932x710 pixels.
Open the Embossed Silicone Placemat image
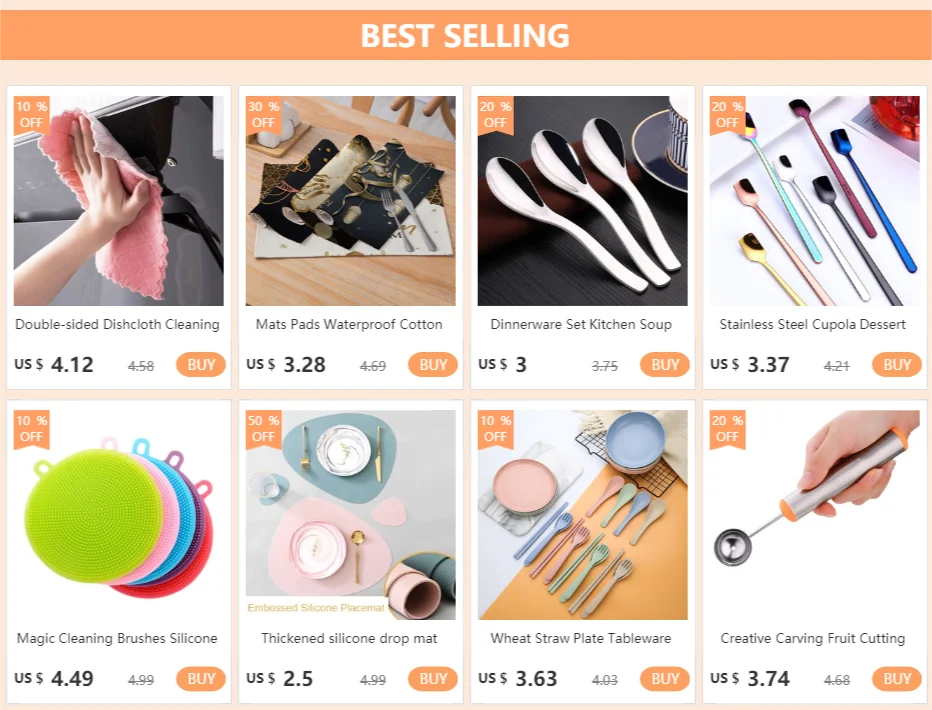pyautogui.click(x=351, y=515)
